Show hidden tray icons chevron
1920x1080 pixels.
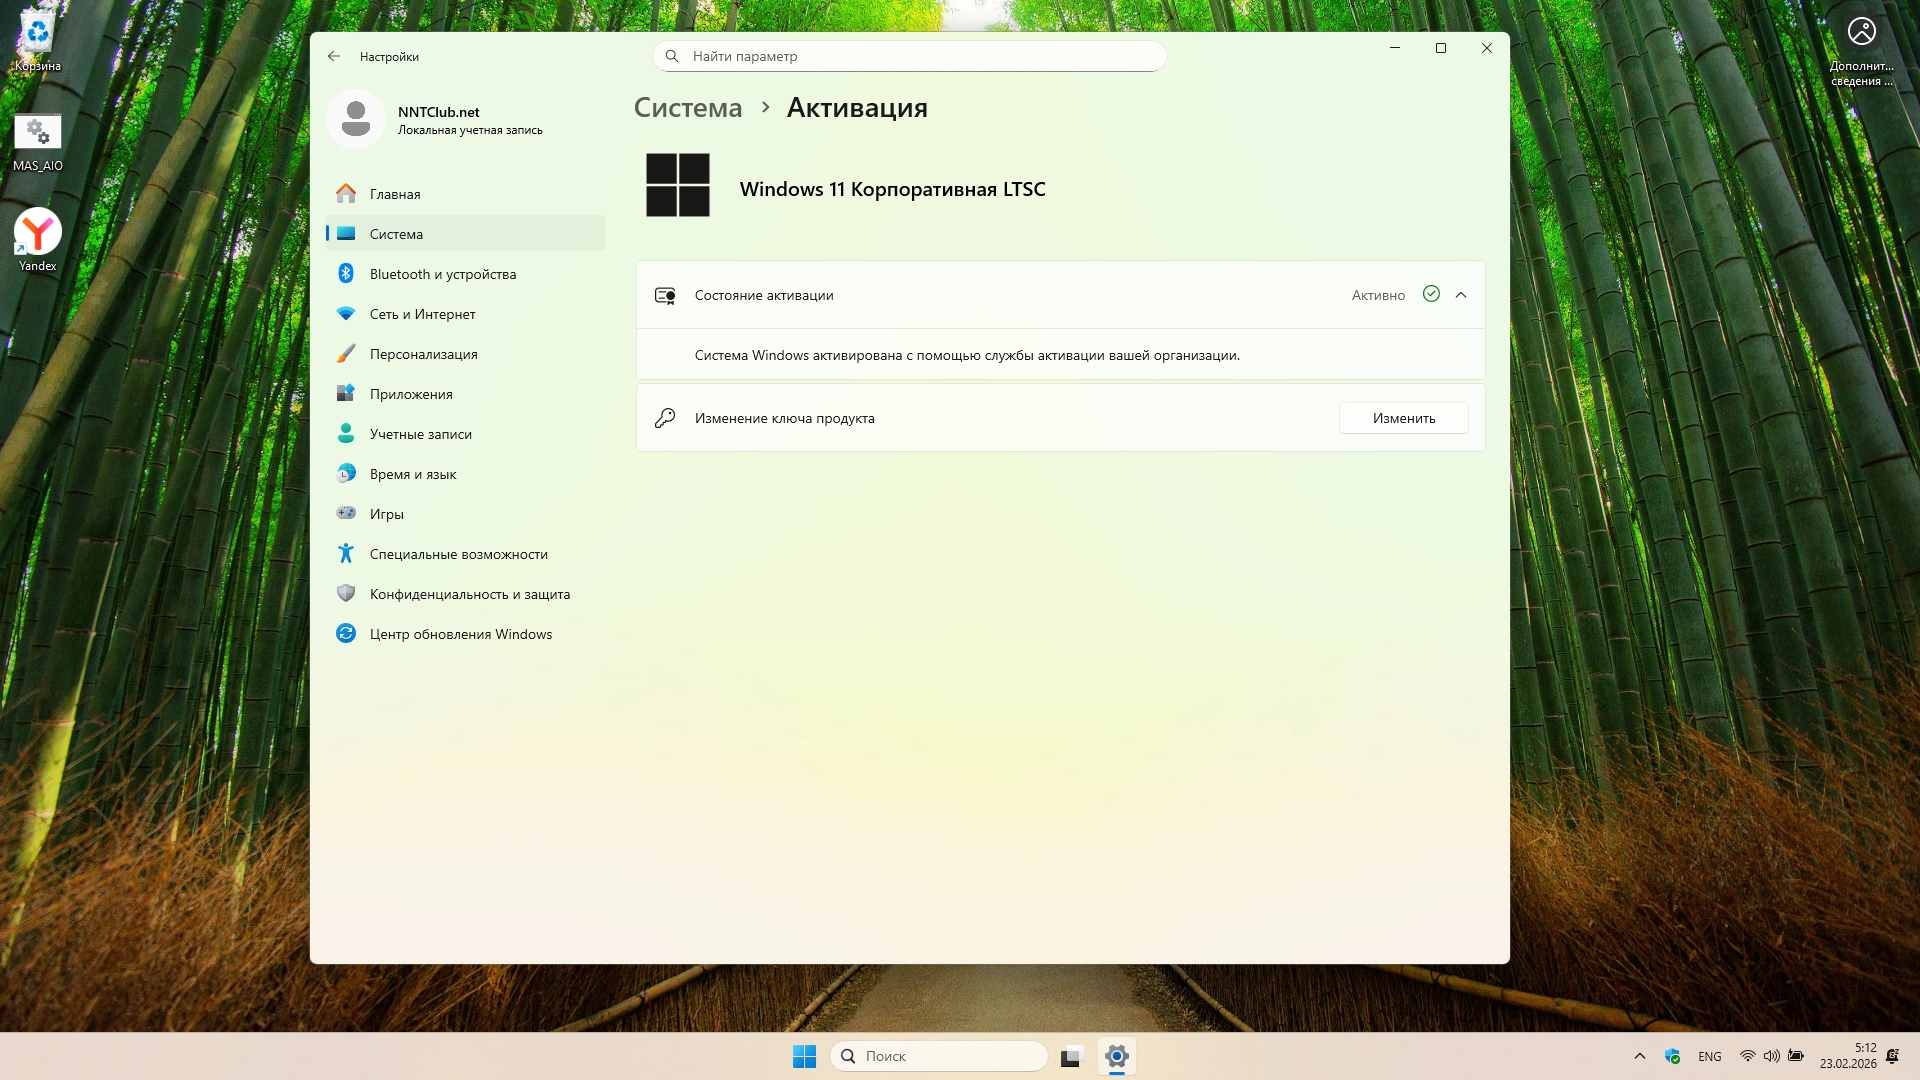pos(1639,1056)
